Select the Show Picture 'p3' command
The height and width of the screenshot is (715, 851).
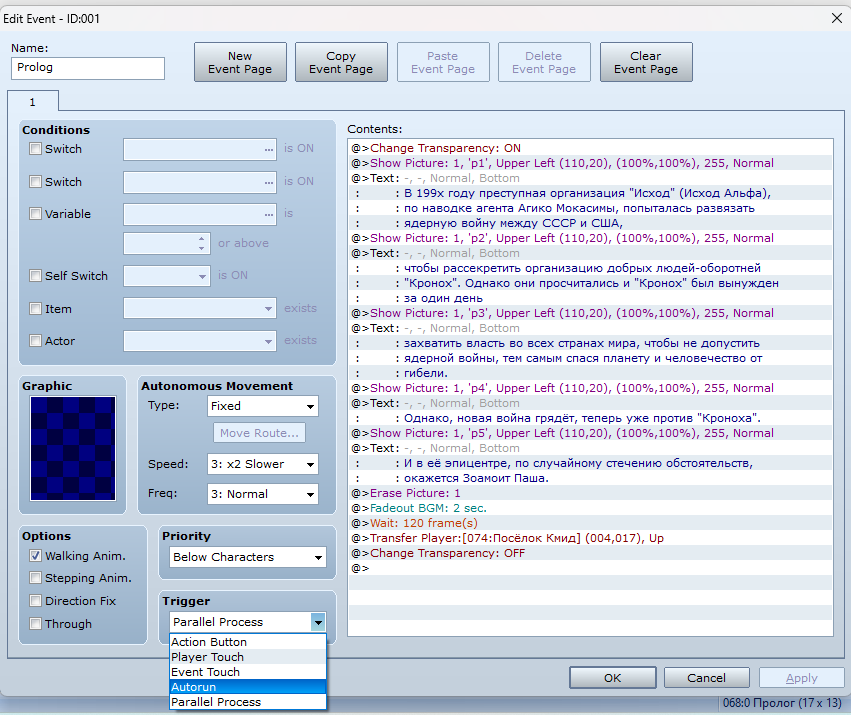[590, 313]
